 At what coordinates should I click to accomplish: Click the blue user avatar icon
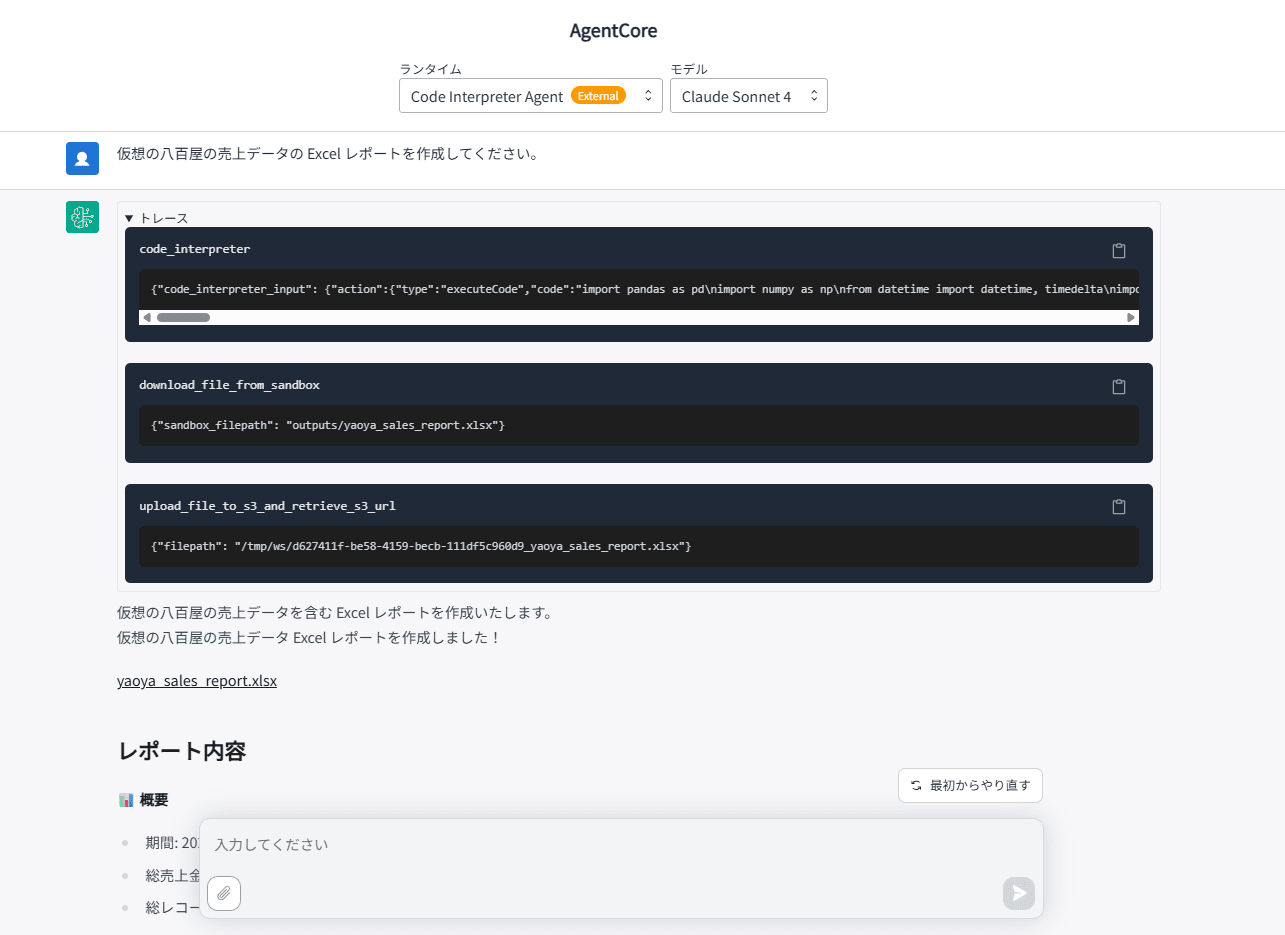pos(82,158)
